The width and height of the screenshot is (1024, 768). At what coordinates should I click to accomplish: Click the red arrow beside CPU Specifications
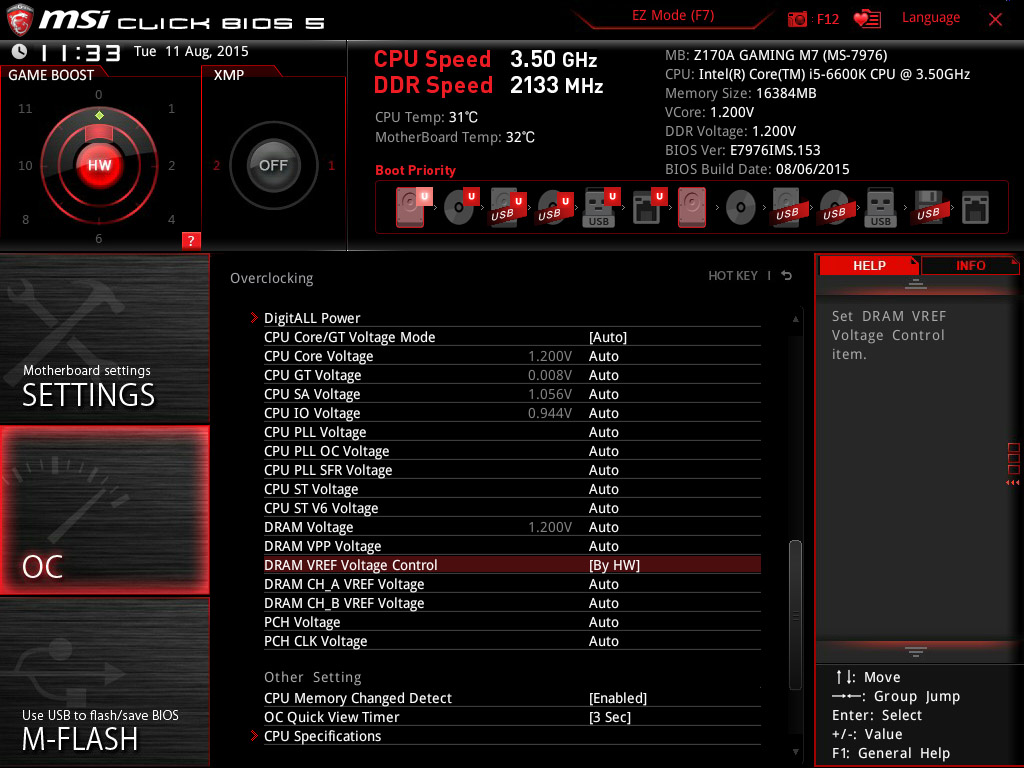point(254,736)
